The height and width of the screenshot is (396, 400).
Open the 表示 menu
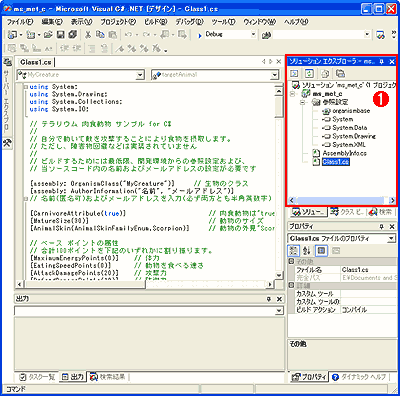pos(81,22)
